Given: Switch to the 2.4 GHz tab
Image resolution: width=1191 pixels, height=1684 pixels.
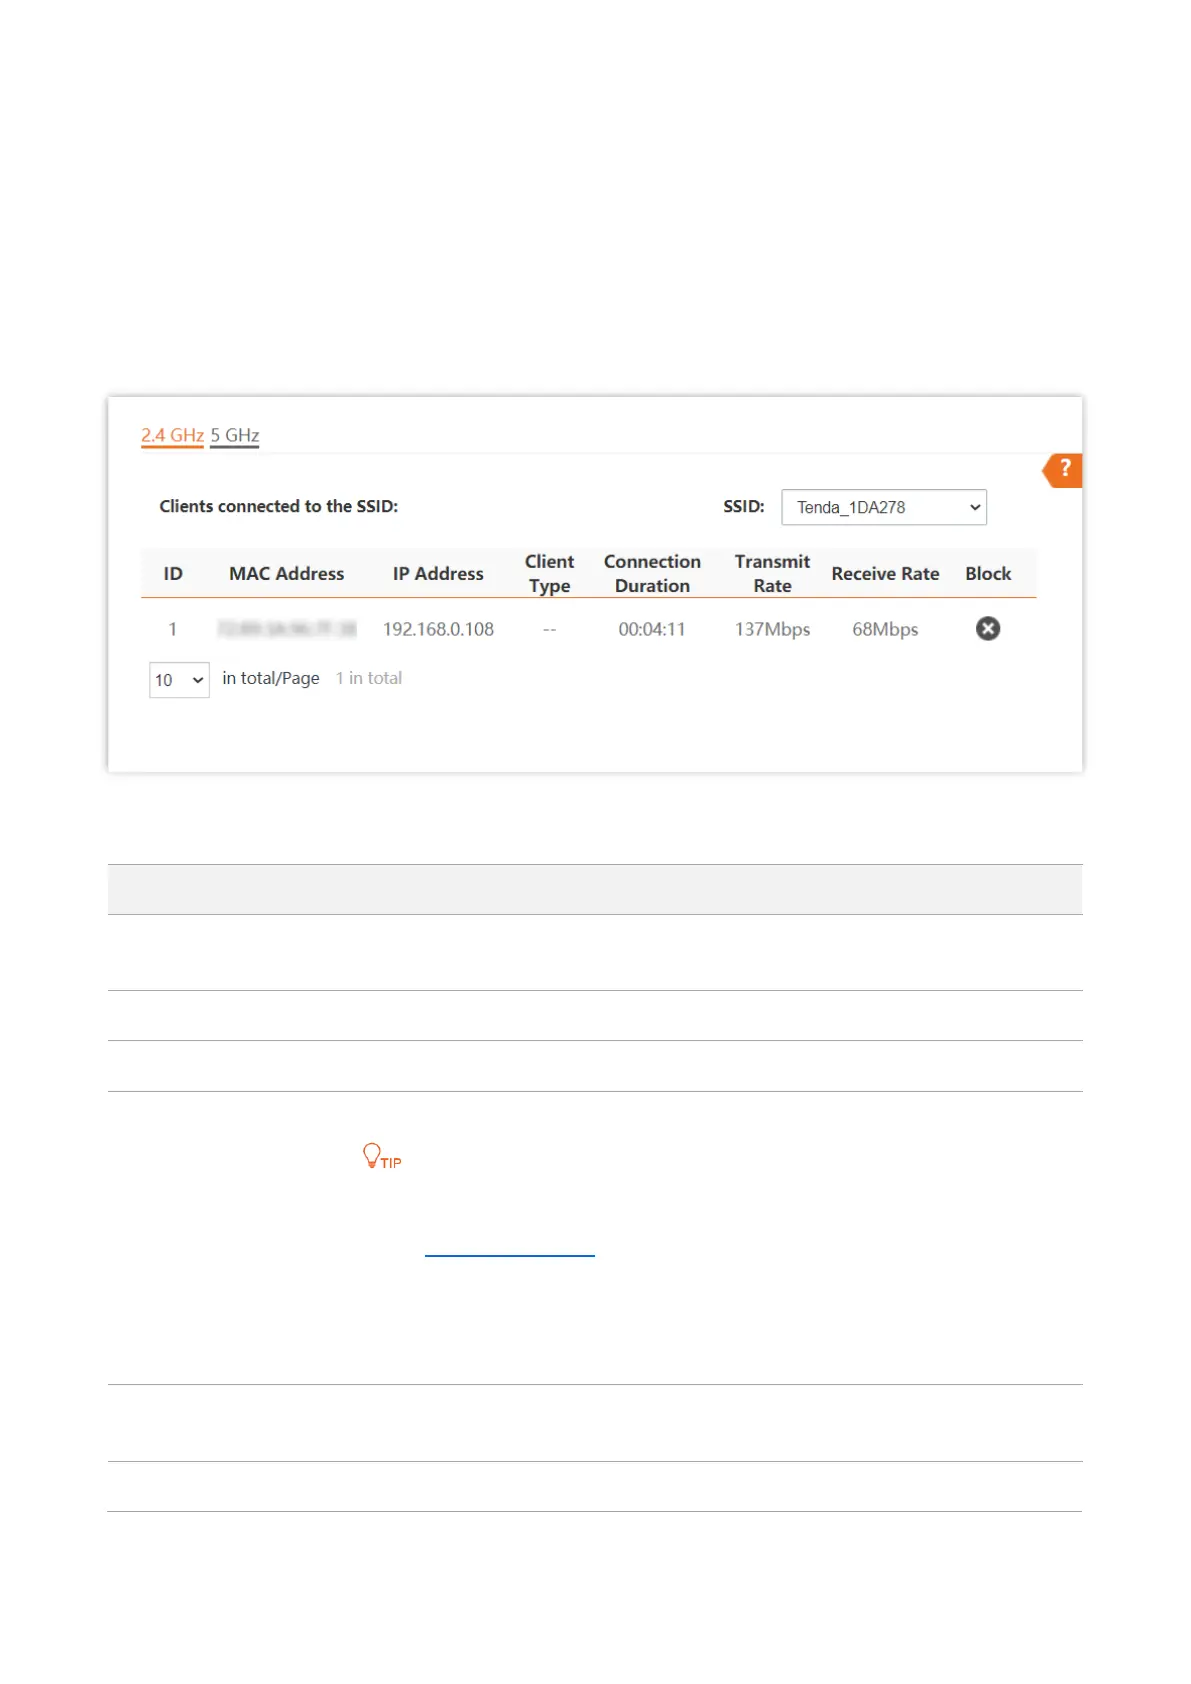Looking at the screenshot, I should [172, 435].
